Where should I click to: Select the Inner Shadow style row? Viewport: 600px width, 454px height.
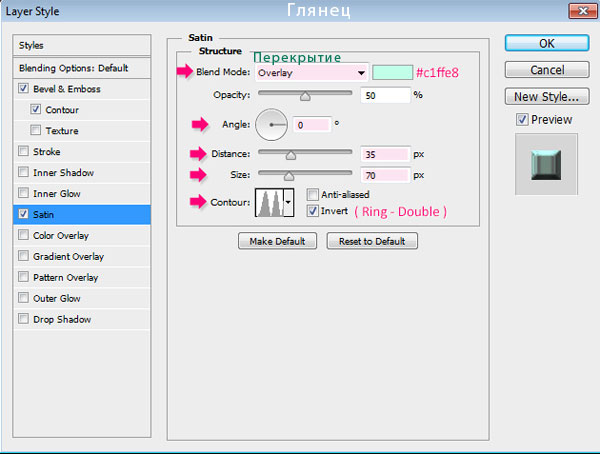tap(82, 173)
